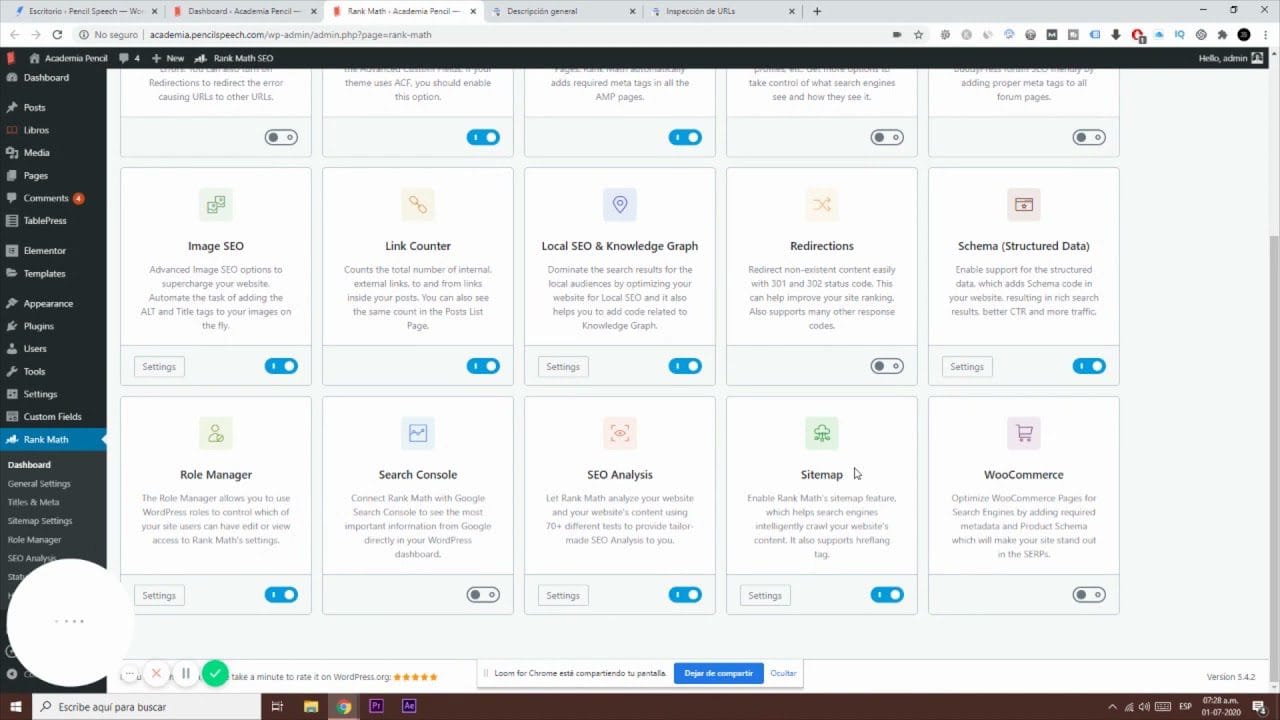Toggle the Local SEO & Knowledge Graph module
Screen dimensions: 1280x720
(x=685, y=366)
